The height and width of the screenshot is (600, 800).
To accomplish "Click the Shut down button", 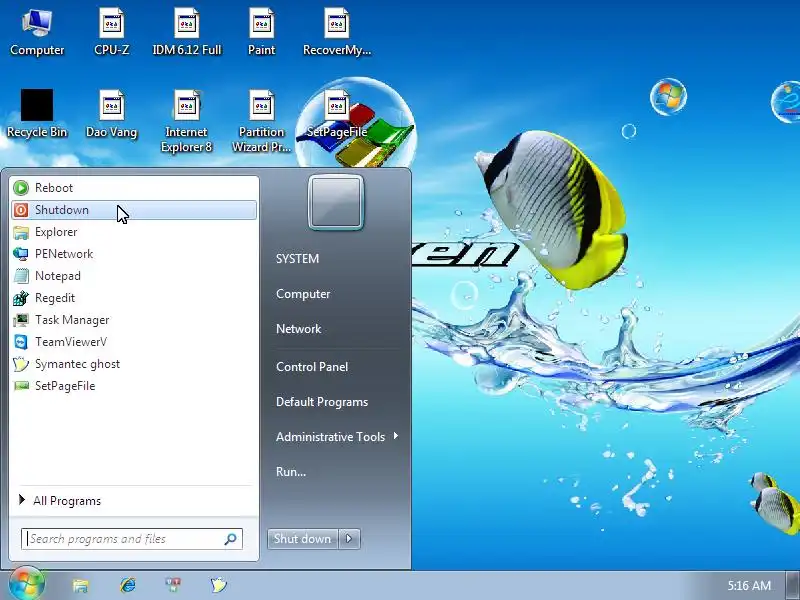I will coord(303,539).
